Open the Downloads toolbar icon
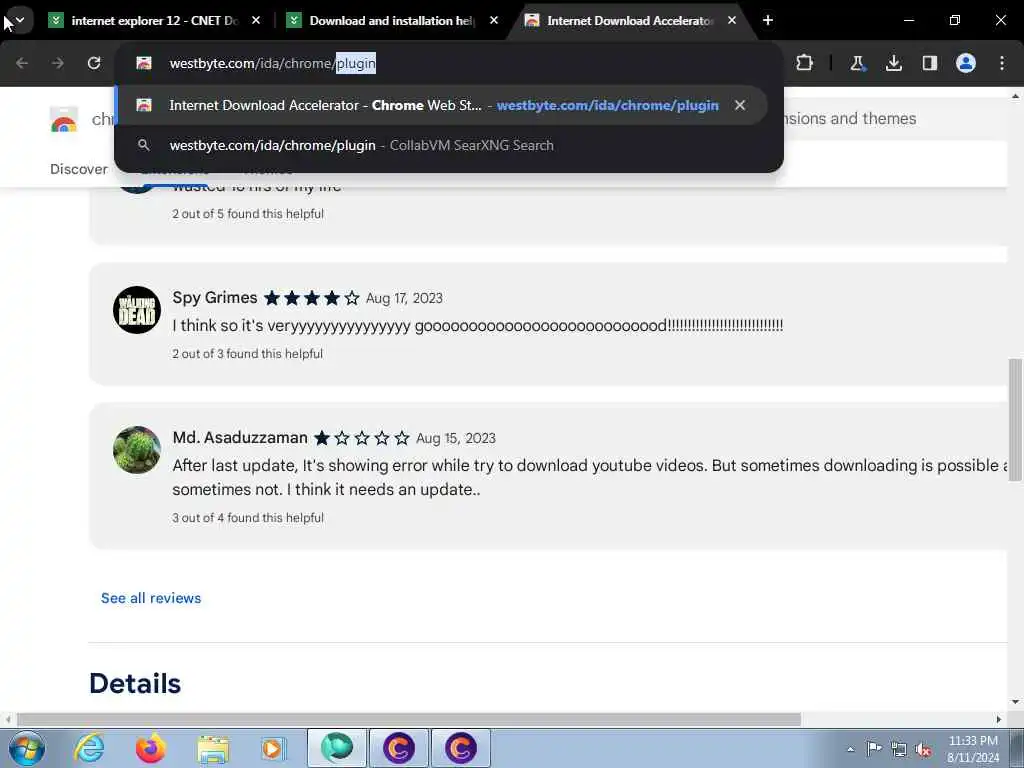Viewport: 1024px width, 768px height. click(x=893, y=63)
